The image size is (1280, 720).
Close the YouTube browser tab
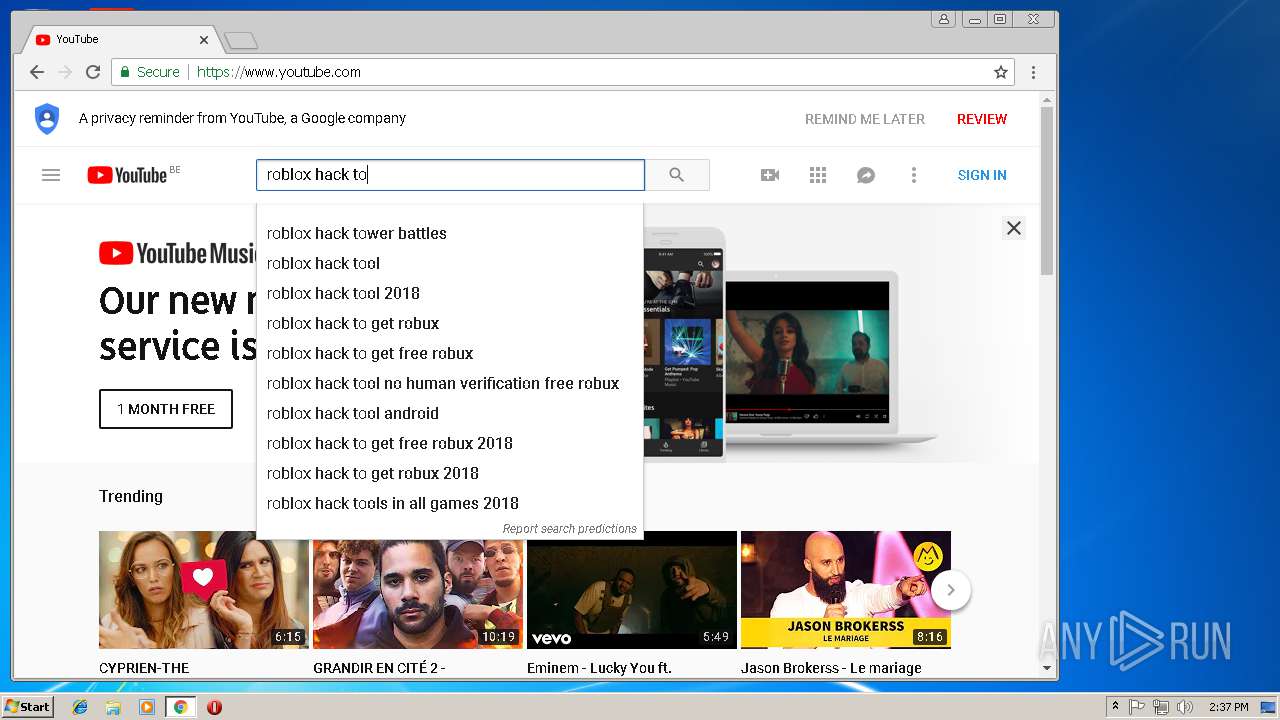(x=204, y=40)
